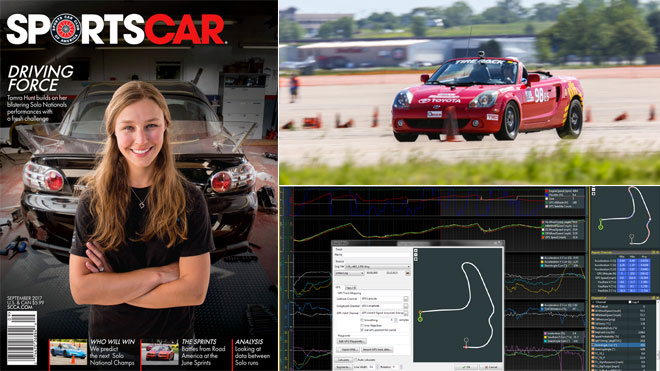Select the highlighted row in the Channel List
Viewport: 660px width, 371px height.
click(x=618, y=345)
